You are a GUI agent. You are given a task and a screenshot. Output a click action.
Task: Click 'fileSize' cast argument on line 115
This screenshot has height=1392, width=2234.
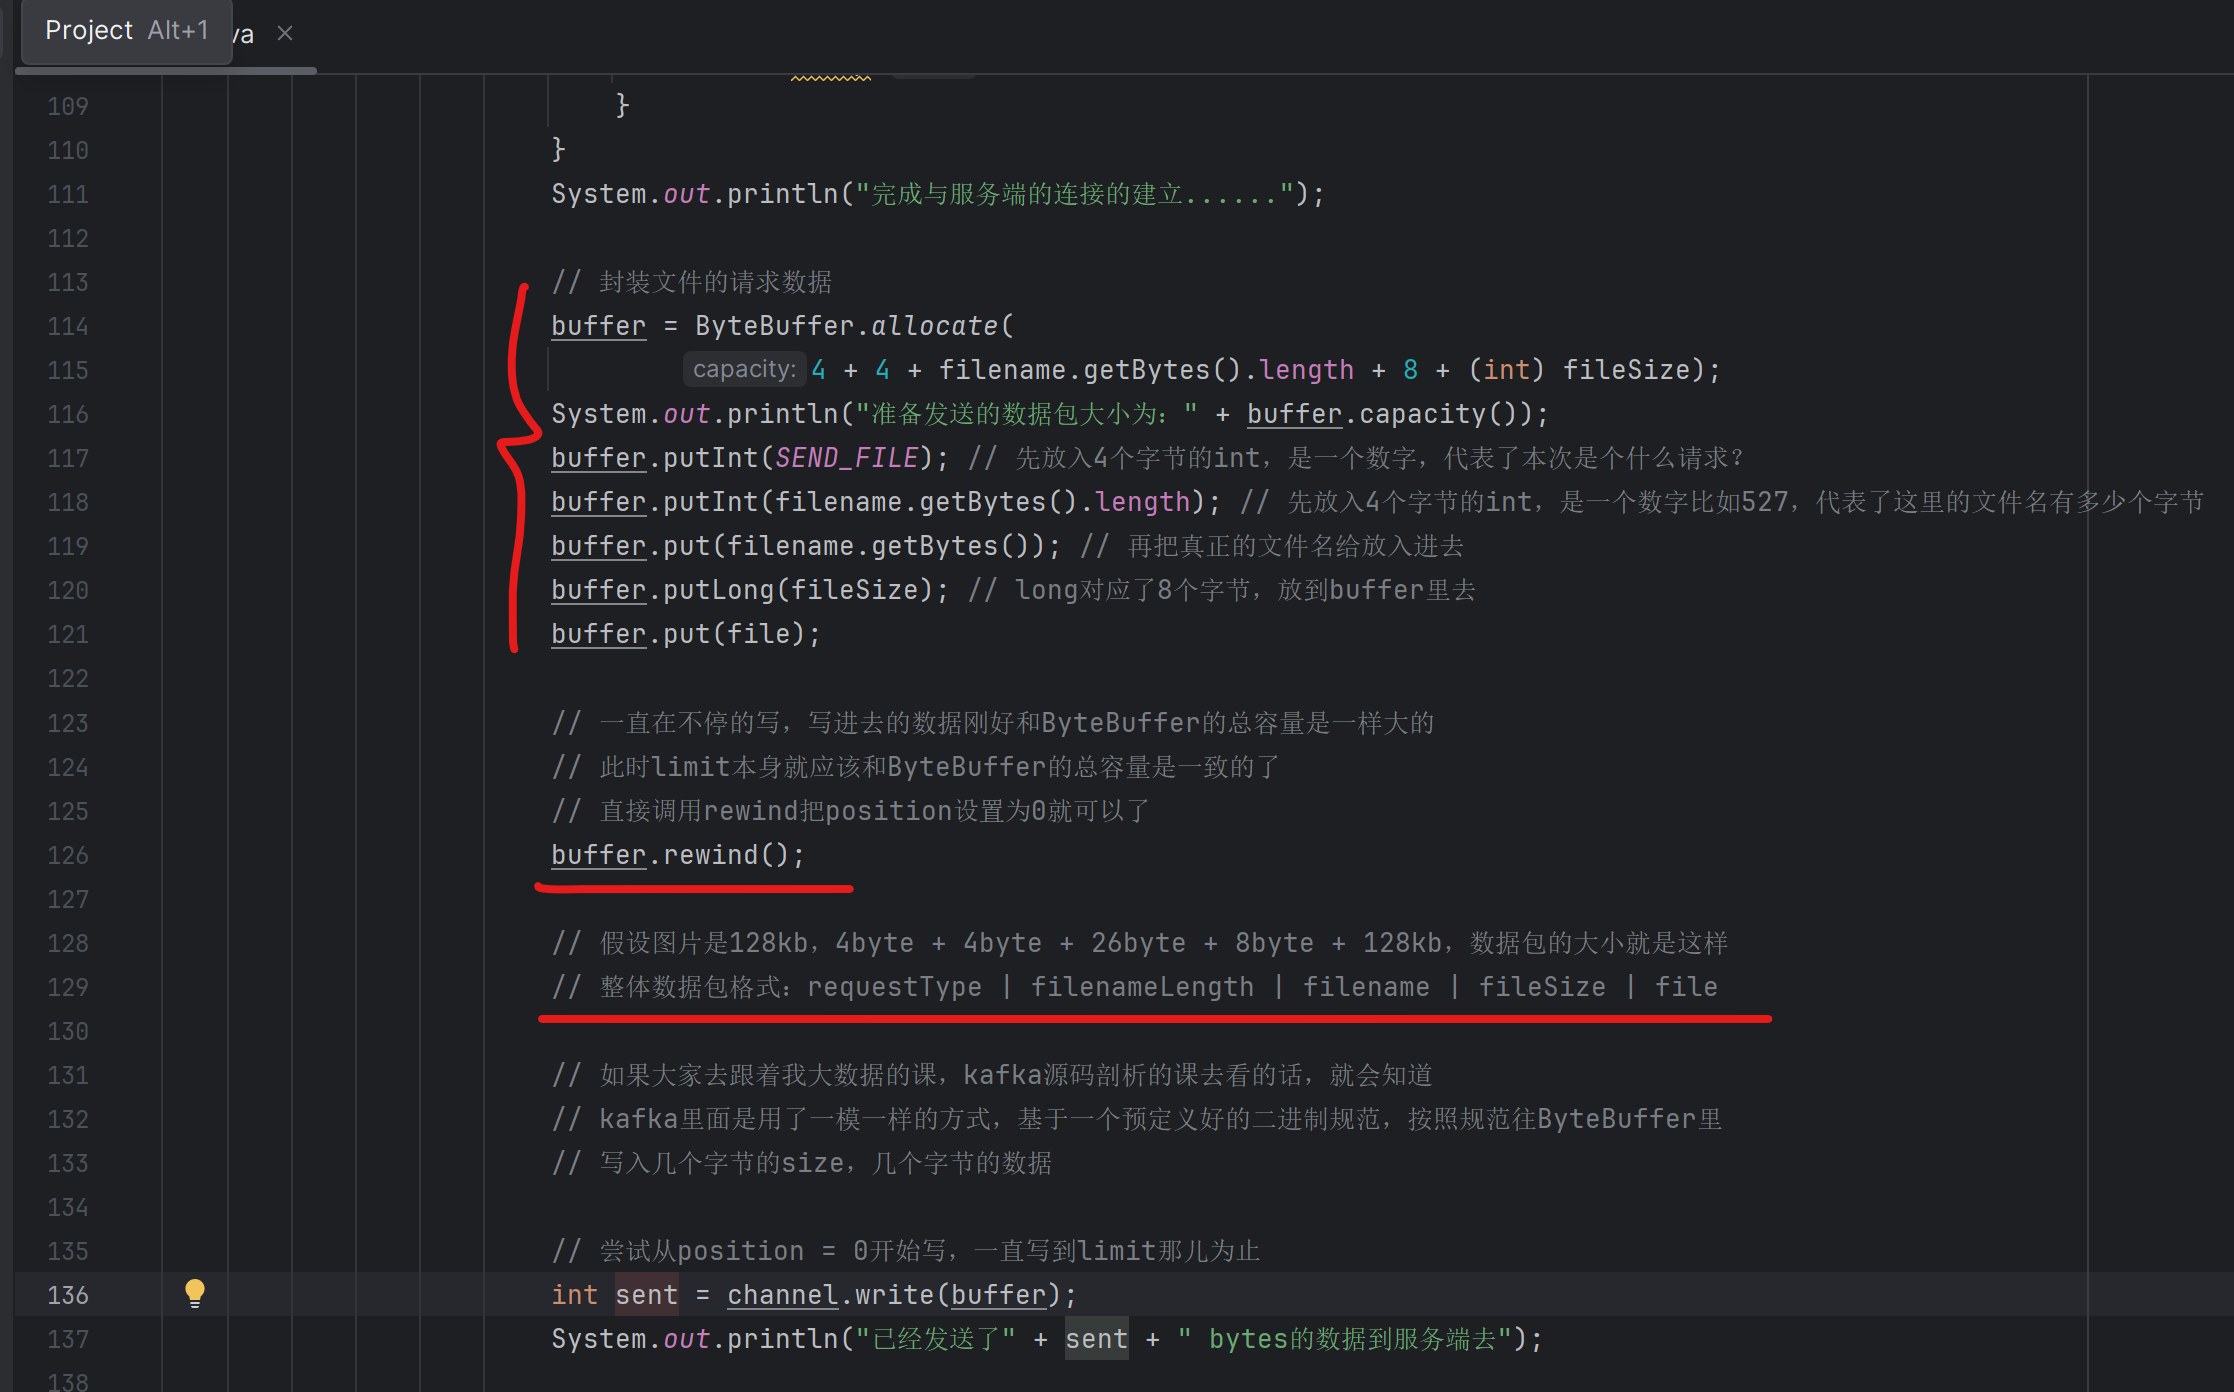[1626, 370]
